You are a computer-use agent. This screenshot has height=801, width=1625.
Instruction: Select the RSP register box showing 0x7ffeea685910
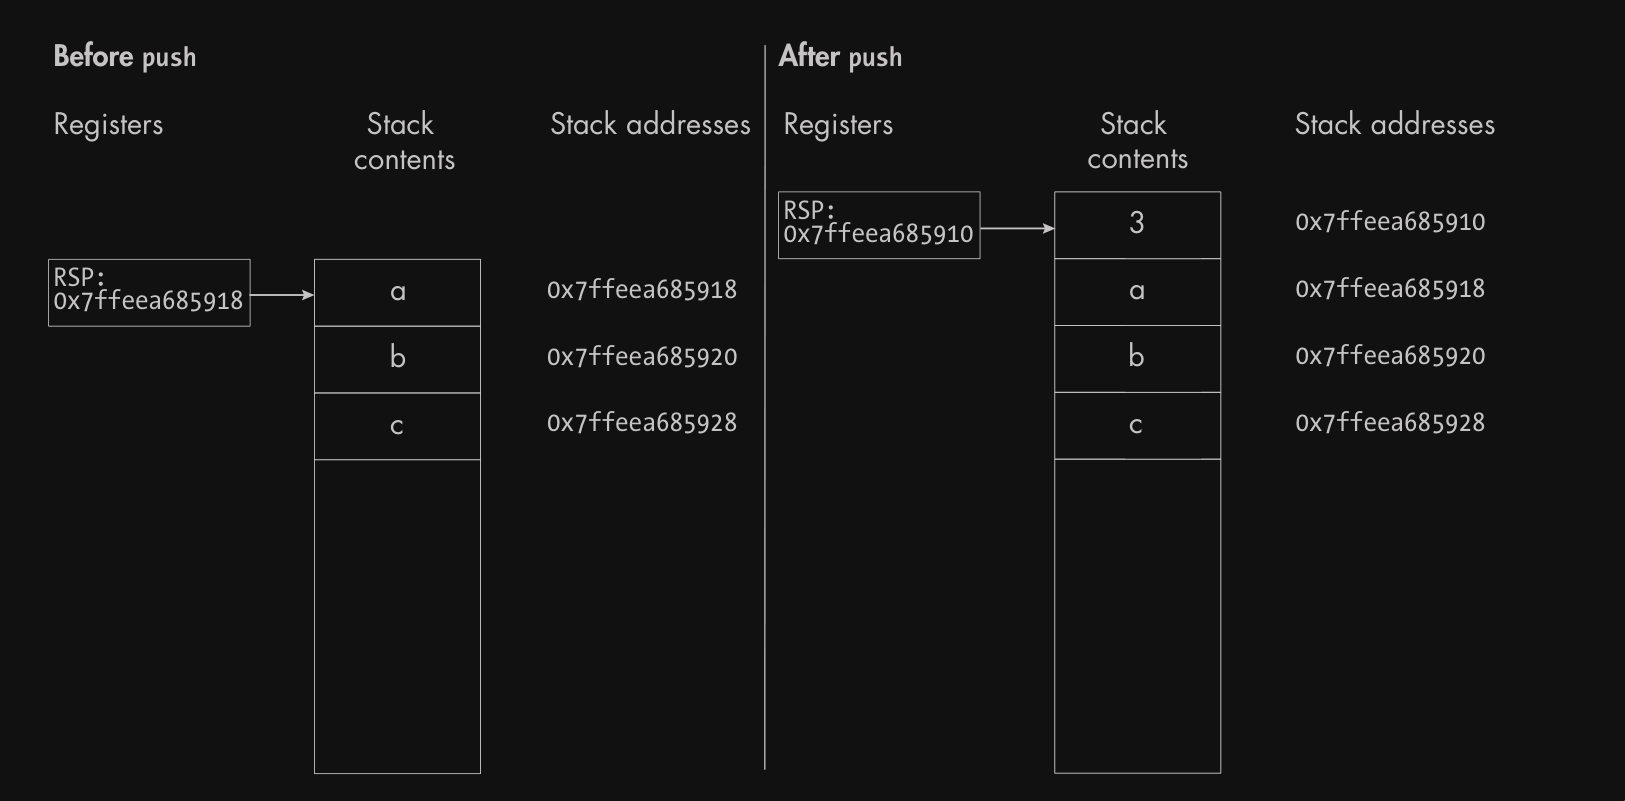coord(879,225)
